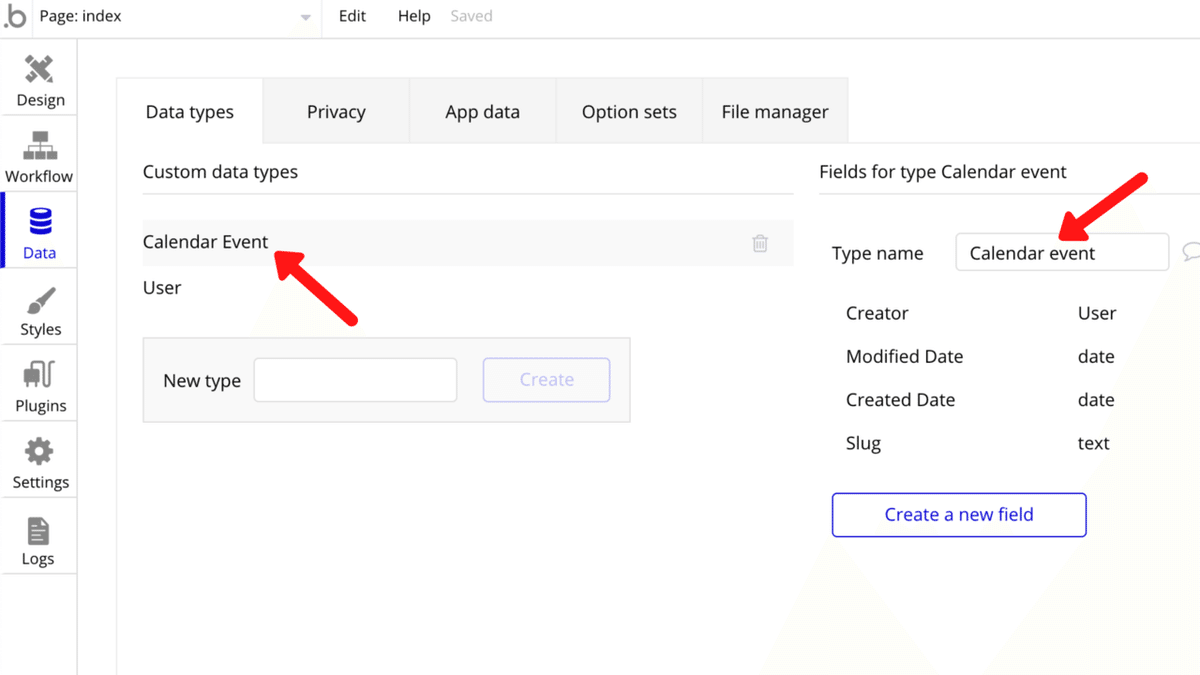Click the Create a new field button

click(x=959, y=515)
